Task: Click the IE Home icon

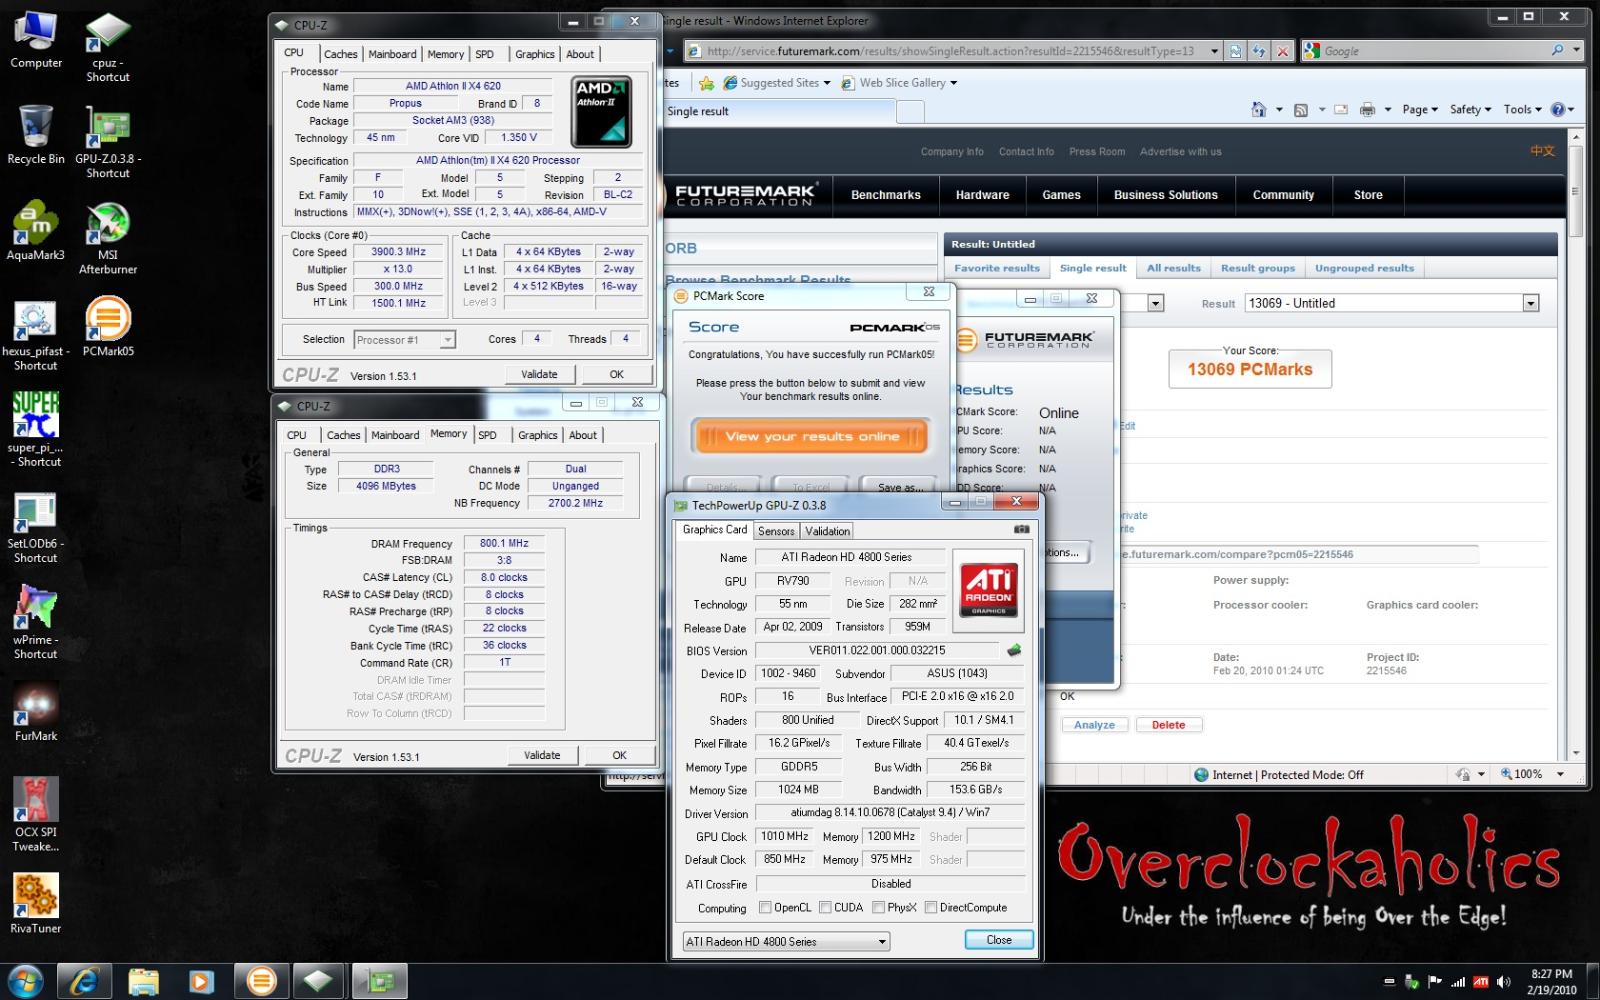Action: [x=1259, y=110]
